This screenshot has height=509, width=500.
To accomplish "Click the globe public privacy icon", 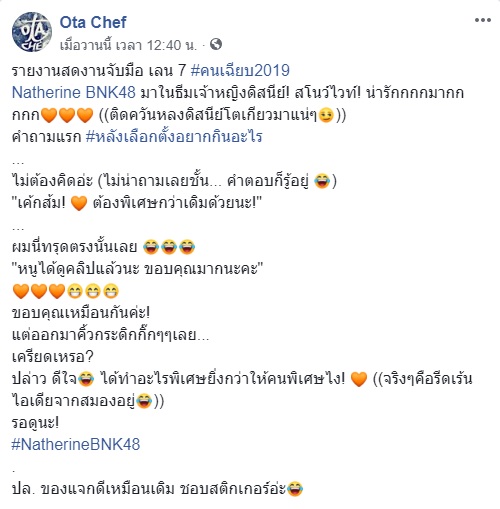I will (x=216, y=44).
